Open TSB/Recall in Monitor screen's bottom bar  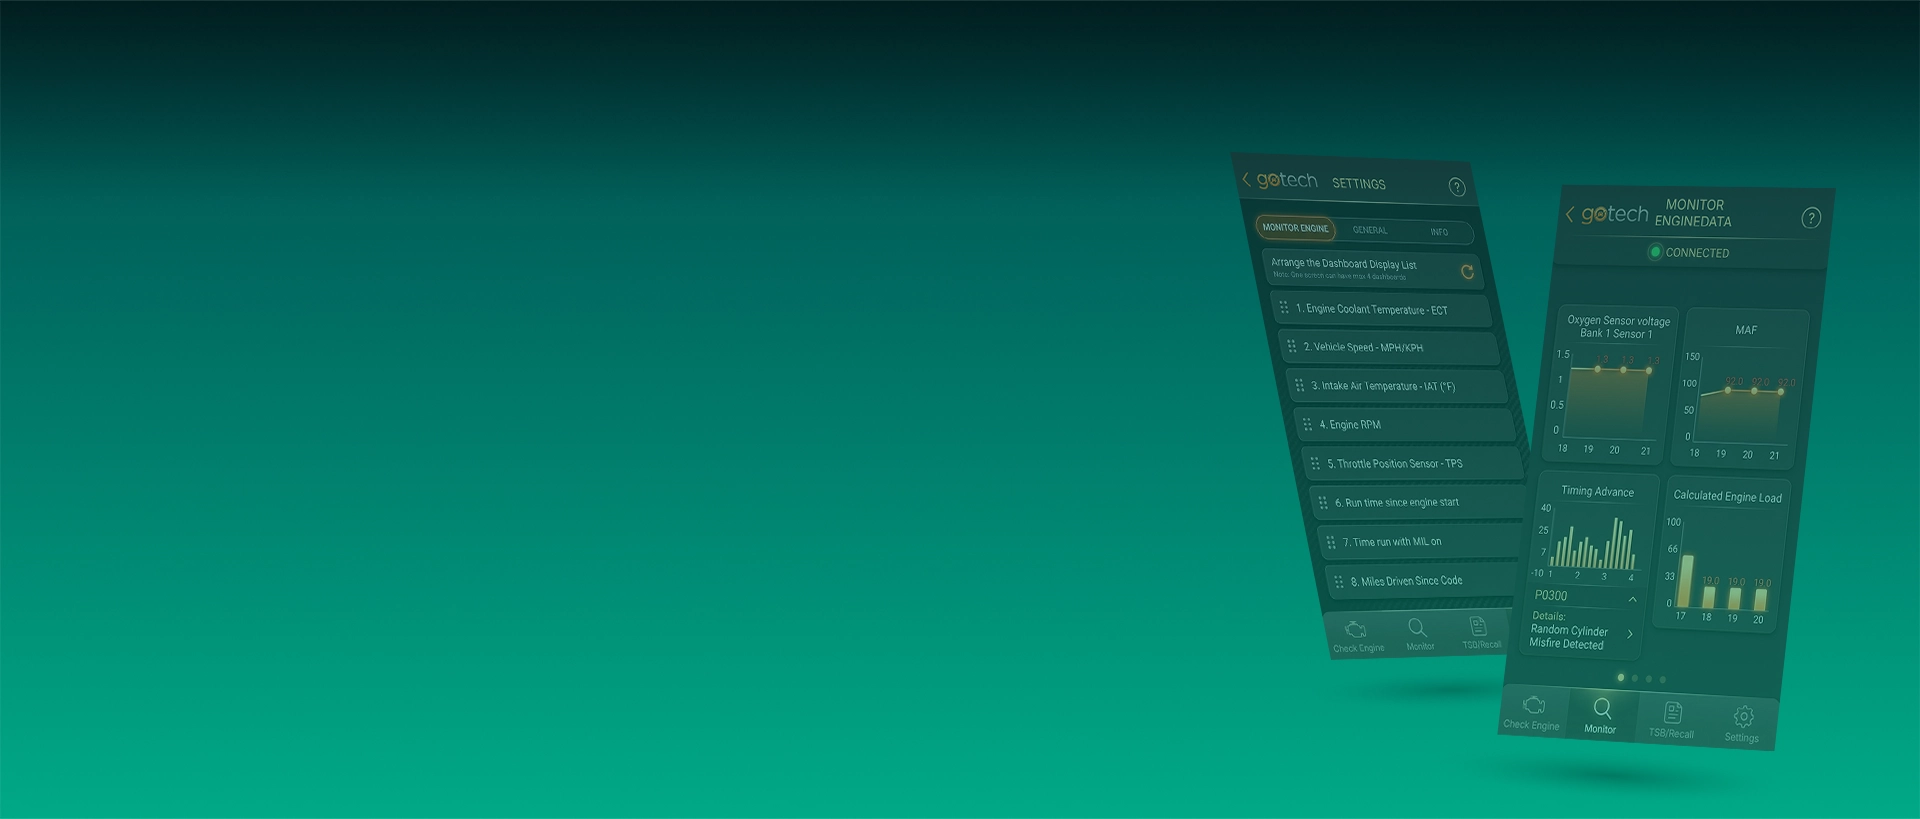[1672, 719]
